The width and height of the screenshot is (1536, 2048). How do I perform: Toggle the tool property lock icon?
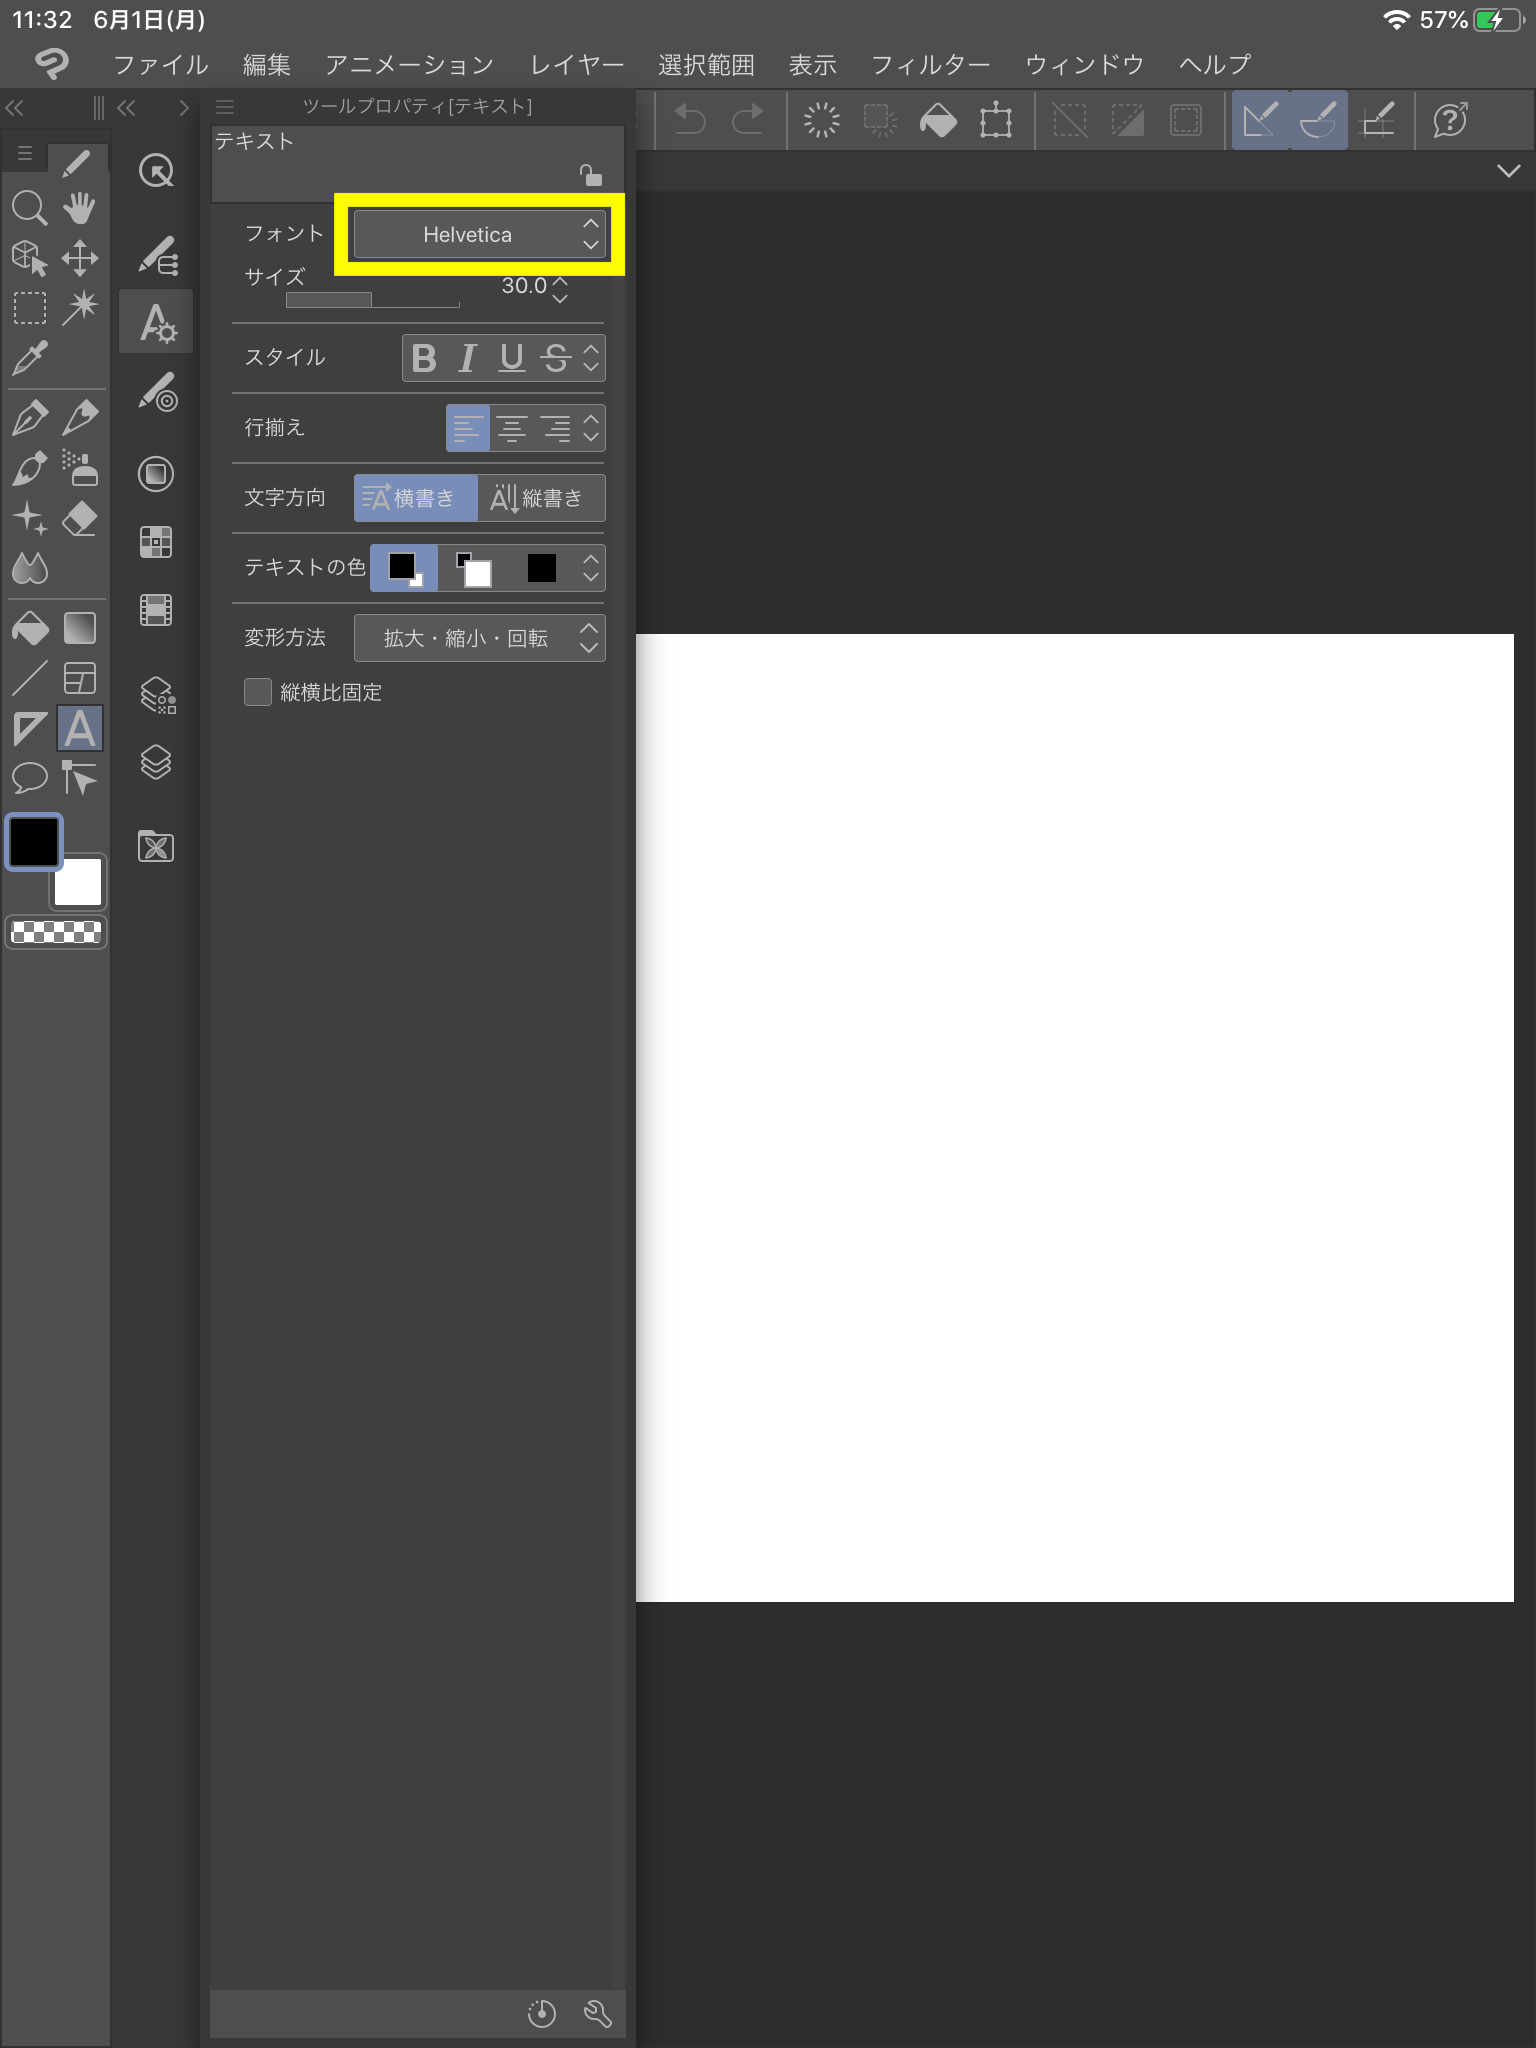(x=591, y=175)
